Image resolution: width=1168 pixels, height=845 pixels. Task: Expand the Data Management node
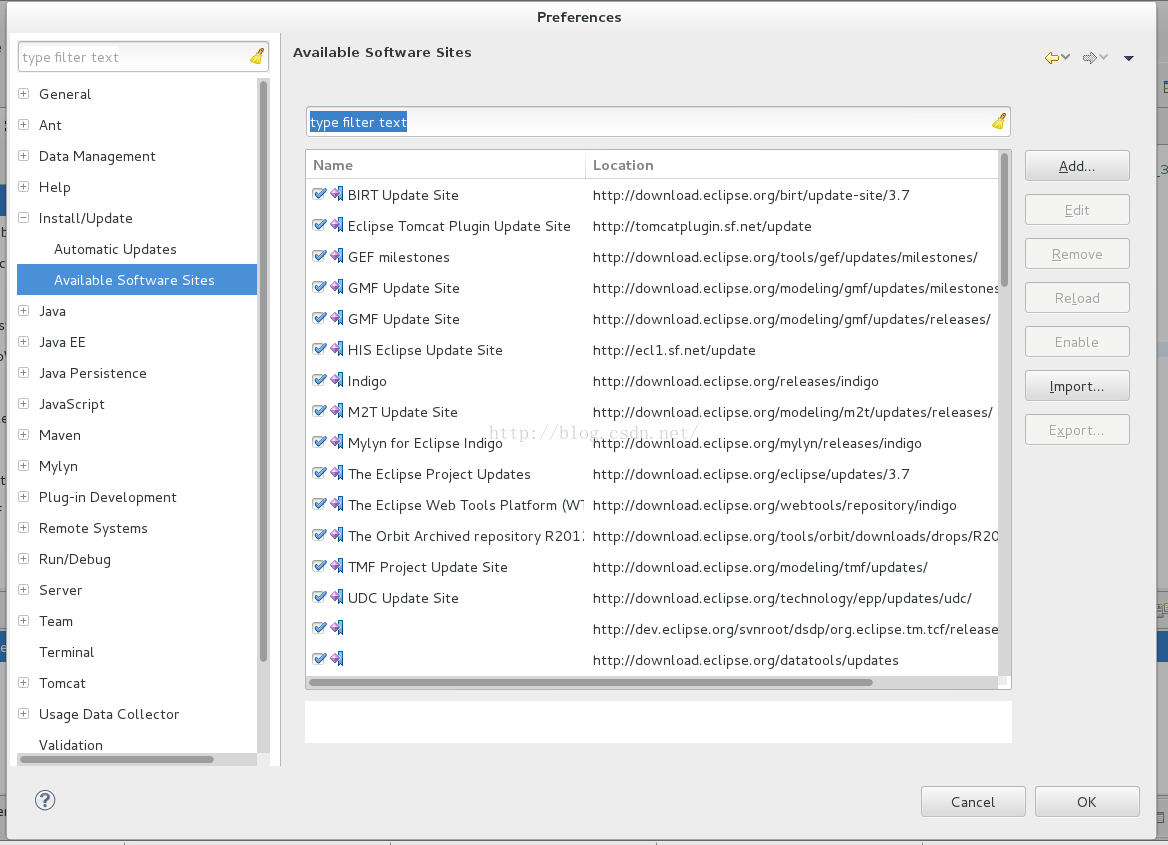tap(24, 156)
